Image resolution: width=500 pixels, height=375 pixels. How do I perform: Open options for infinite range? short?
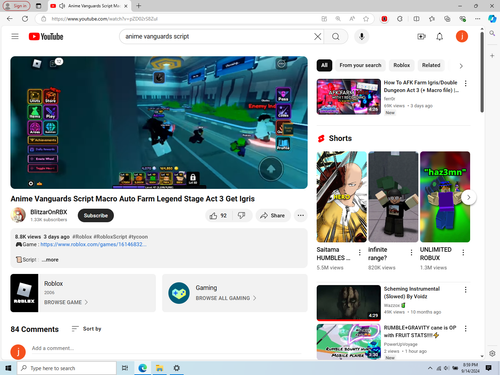click(x=411, y=253)
